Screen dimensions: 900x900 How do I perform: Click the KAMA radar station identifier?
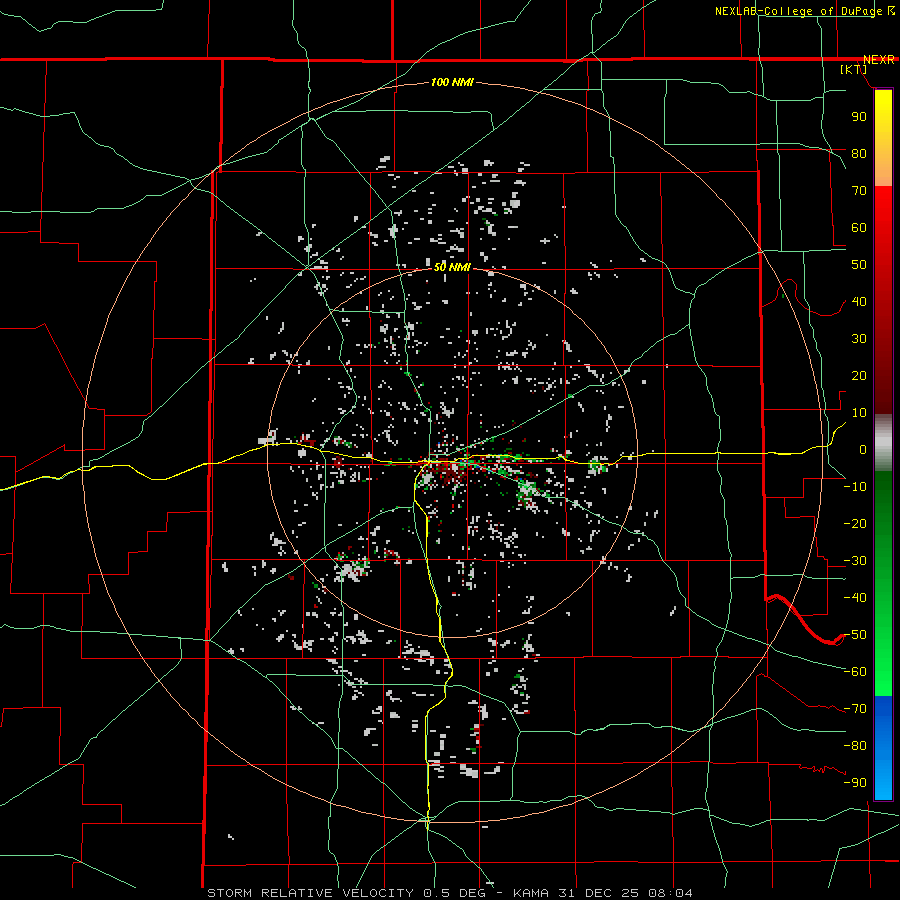point(531,893)
